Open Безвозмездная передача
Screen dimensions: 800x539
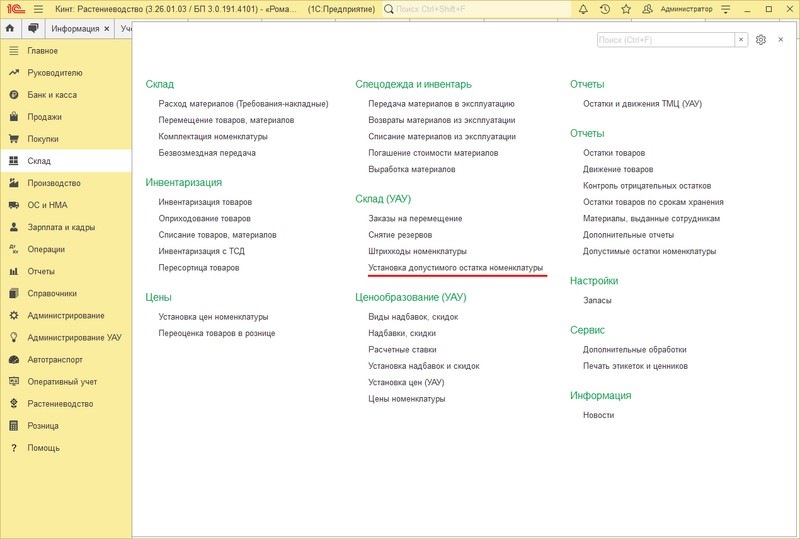207,153
